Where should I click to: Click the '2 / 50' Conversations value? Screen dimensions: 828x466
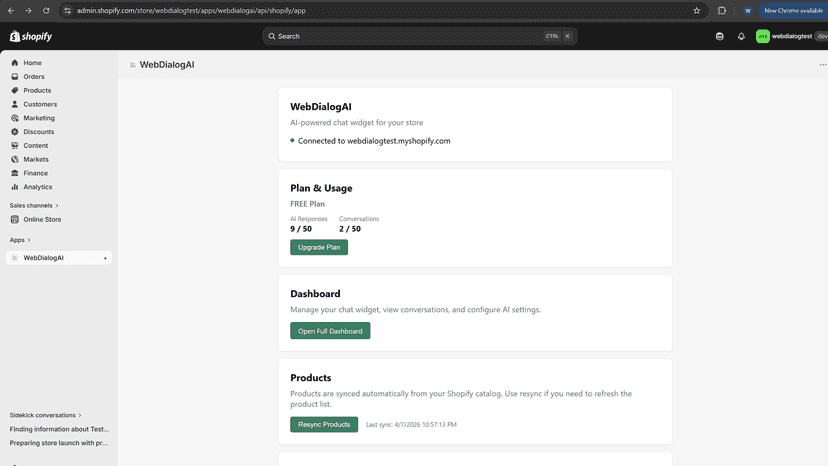(x=350, y=229)
